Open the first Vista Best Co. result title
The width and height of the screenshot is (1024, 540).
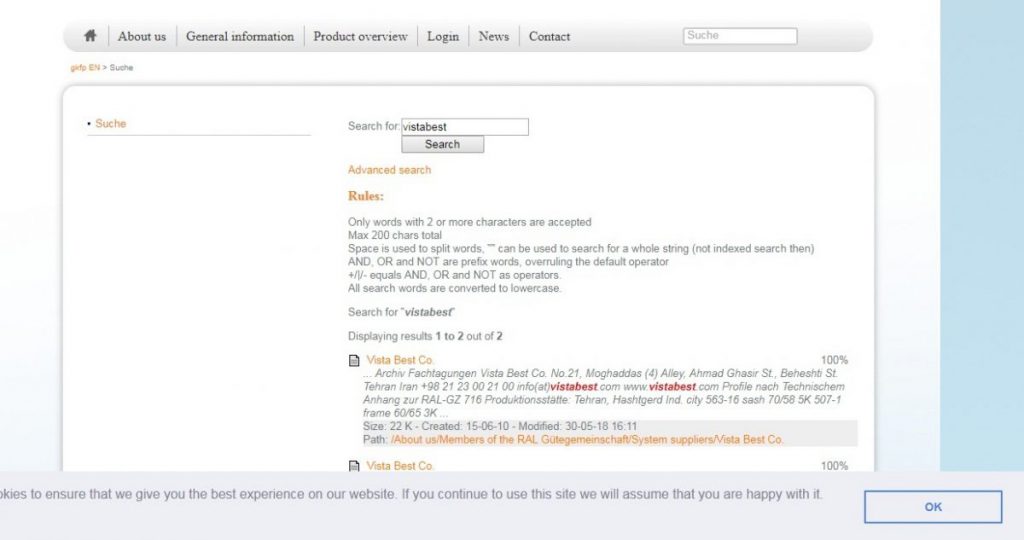[x=400, y=360]
